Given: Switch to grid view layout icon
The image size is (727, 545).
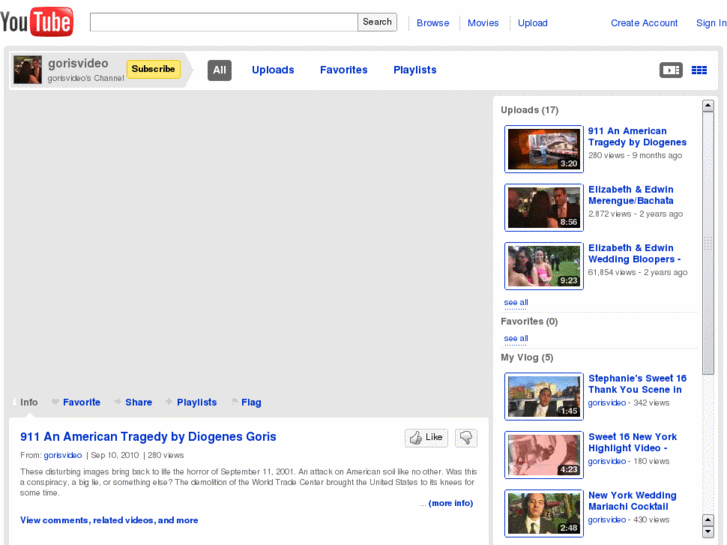Looking at the screenshot, I should pyautogui.click(x=699, y=70).
